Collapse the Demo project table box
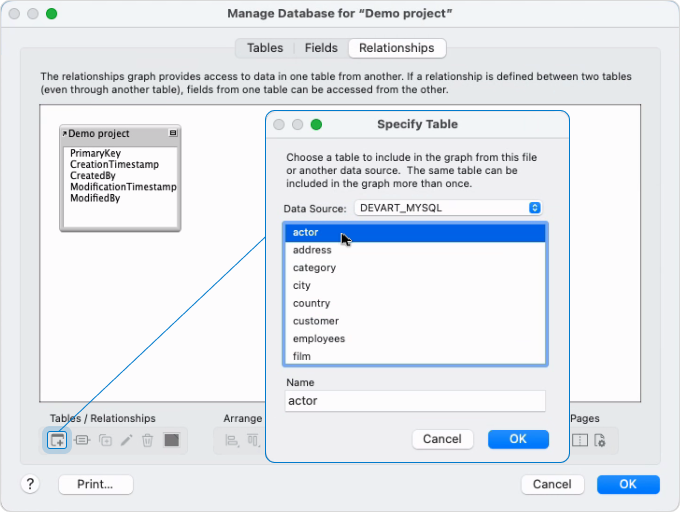The image size is (680, 512). pyautogui.click(x=173, y=133)
